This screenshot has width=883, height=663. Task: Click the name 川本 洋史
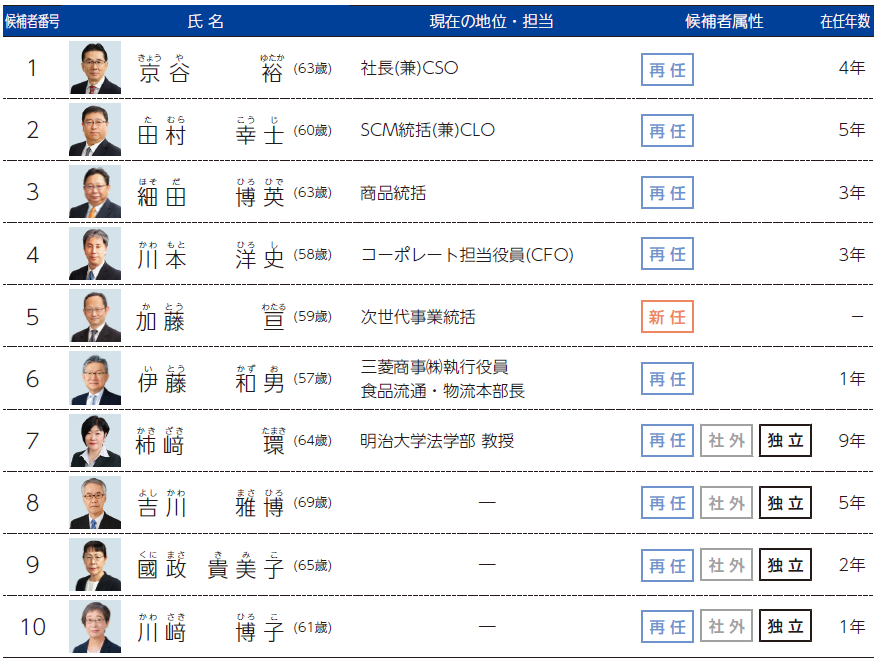211,256
